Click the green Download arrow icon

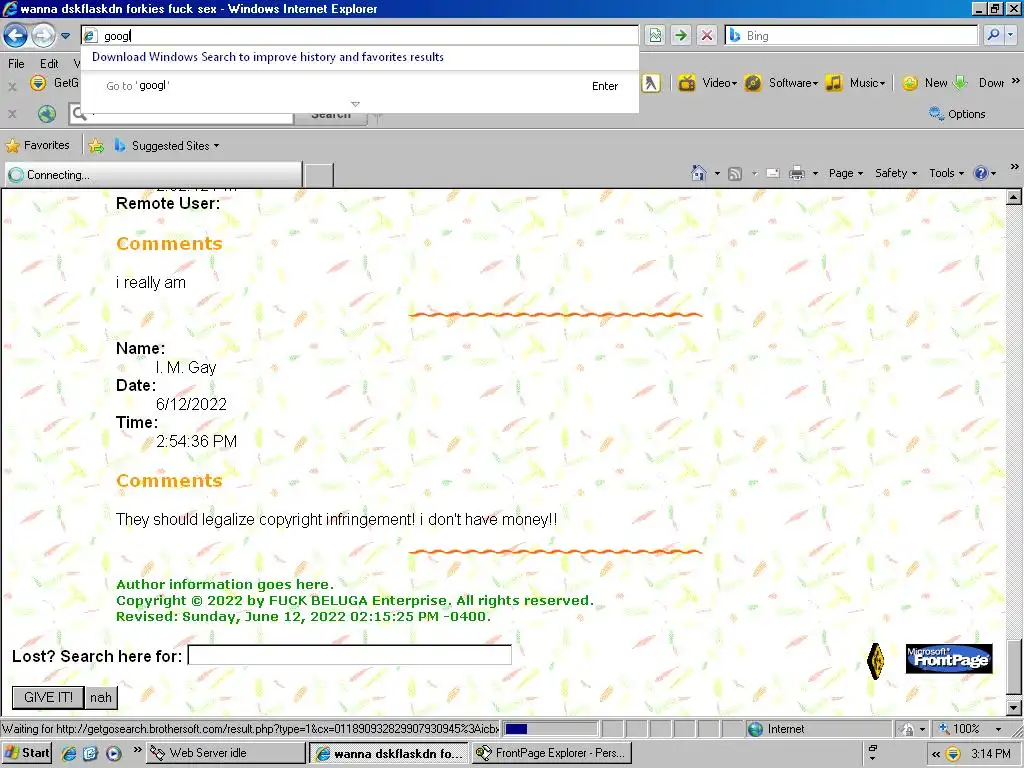[x=960, y=83]
